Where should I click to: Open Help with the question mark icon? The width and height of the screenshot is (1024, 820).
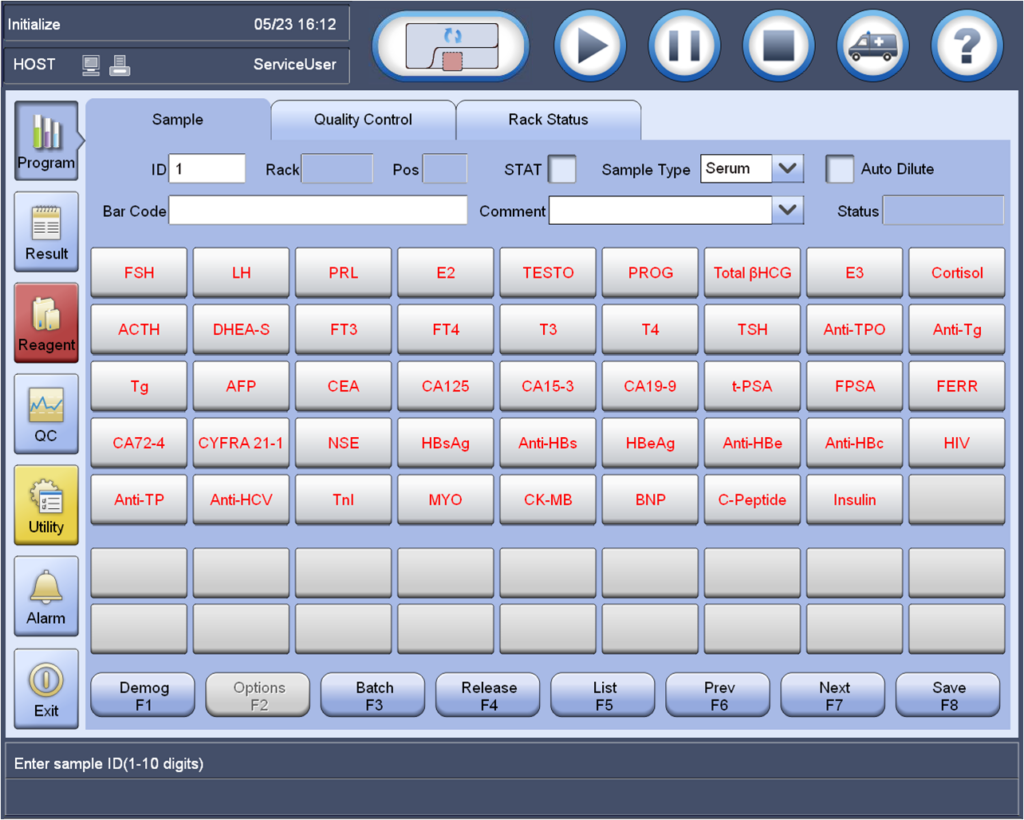click(x=966, y=45)
